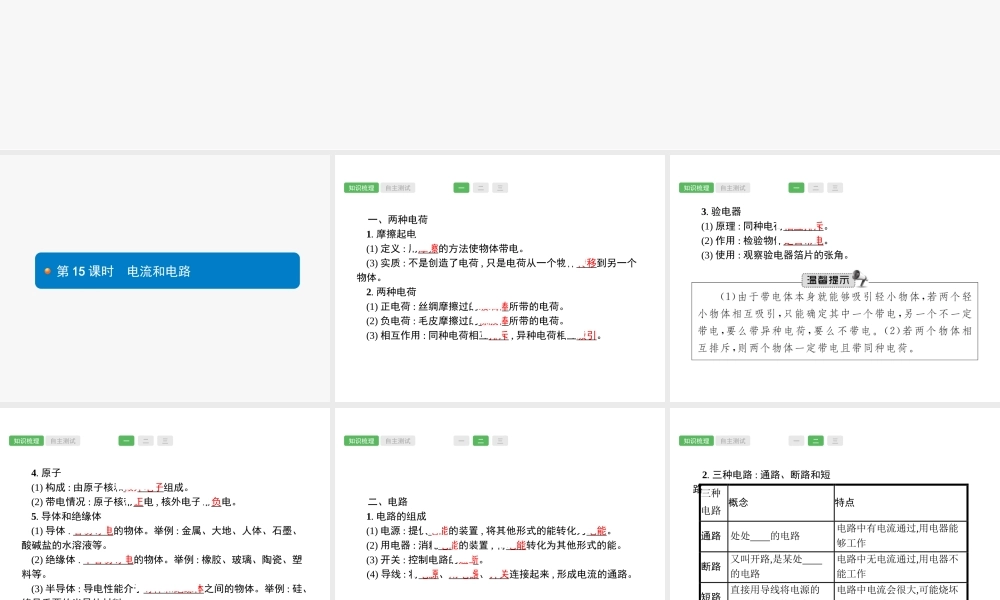Select 二 section button on the 两种电荷 slide
Screen dimensions: 1000x600
tap(480, 188)
